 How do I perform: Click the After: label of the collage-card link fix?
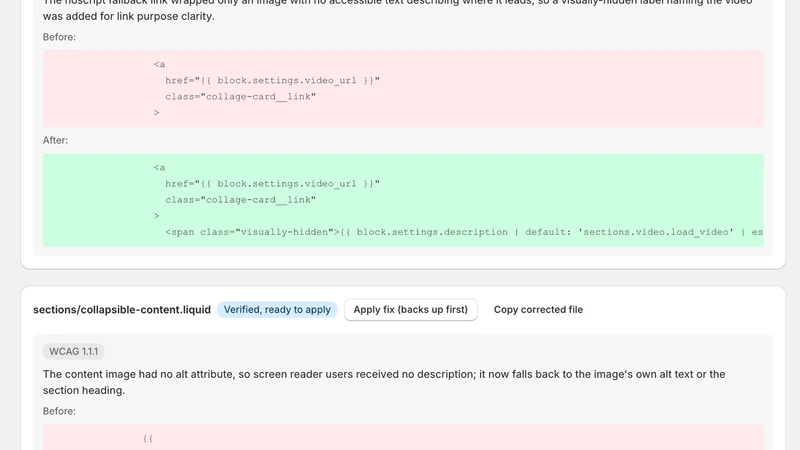pyautogui.click(x=56, y=140)
